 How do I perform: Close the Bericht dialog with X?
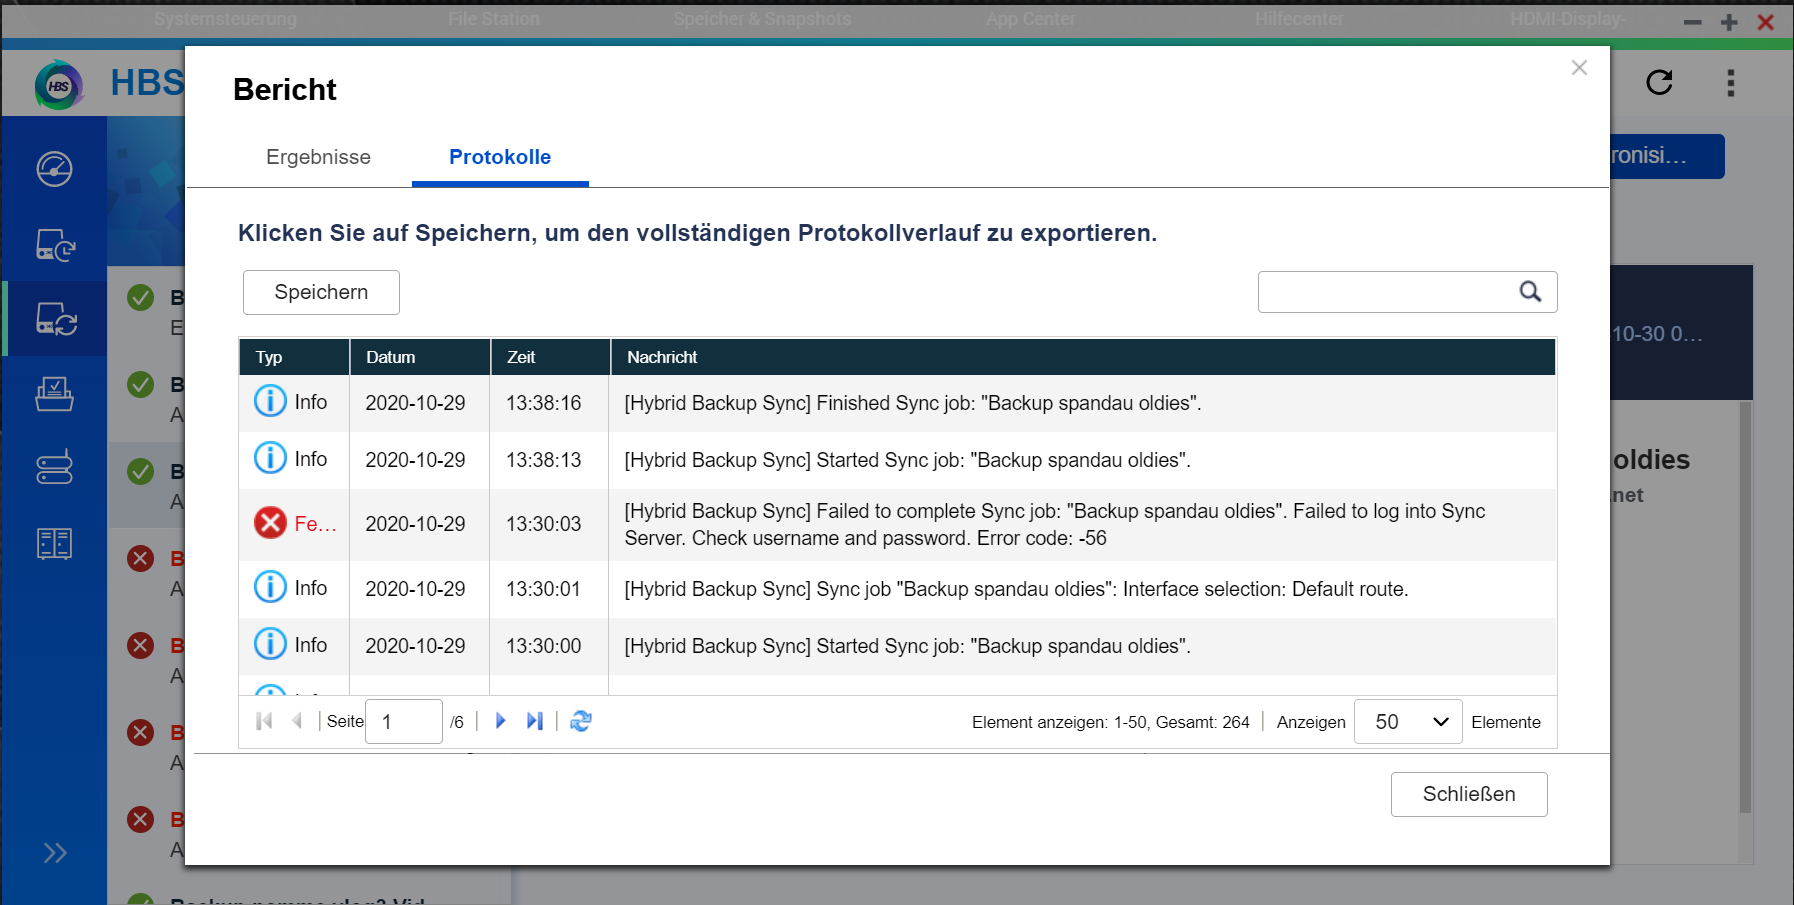[1579, 68]
